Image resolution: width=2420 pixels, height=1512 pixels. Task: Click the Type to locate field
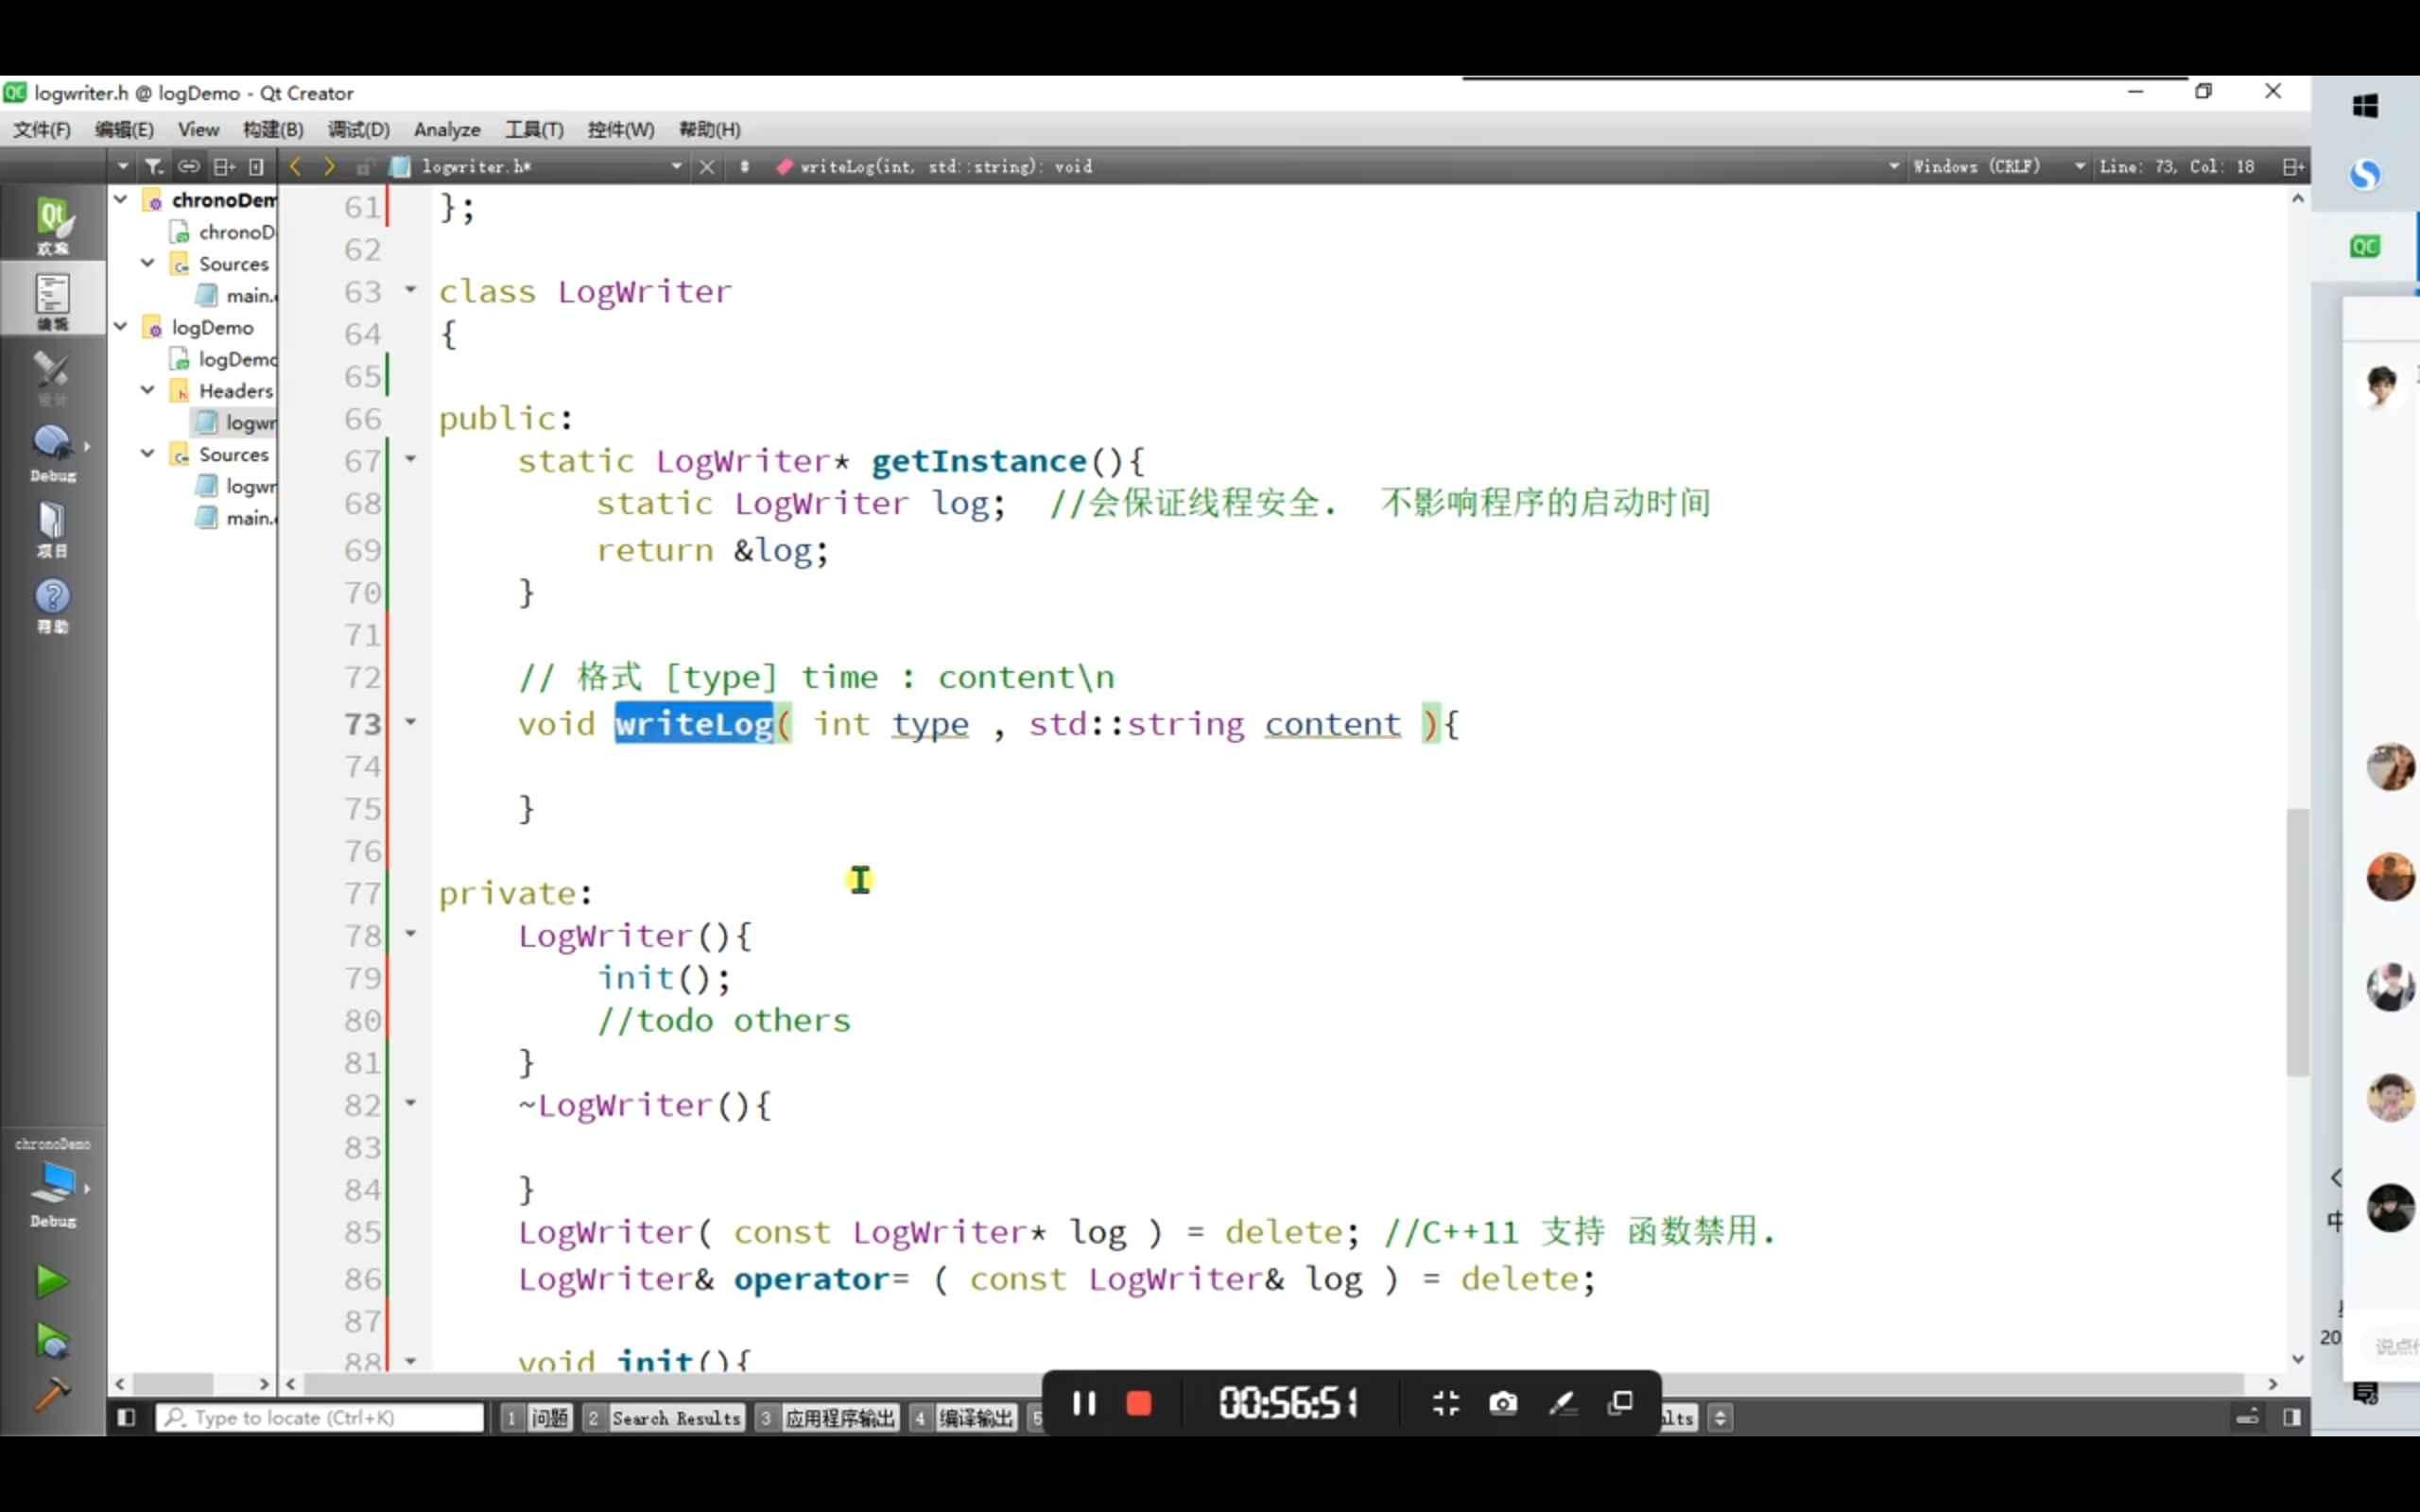[320, 1417]
